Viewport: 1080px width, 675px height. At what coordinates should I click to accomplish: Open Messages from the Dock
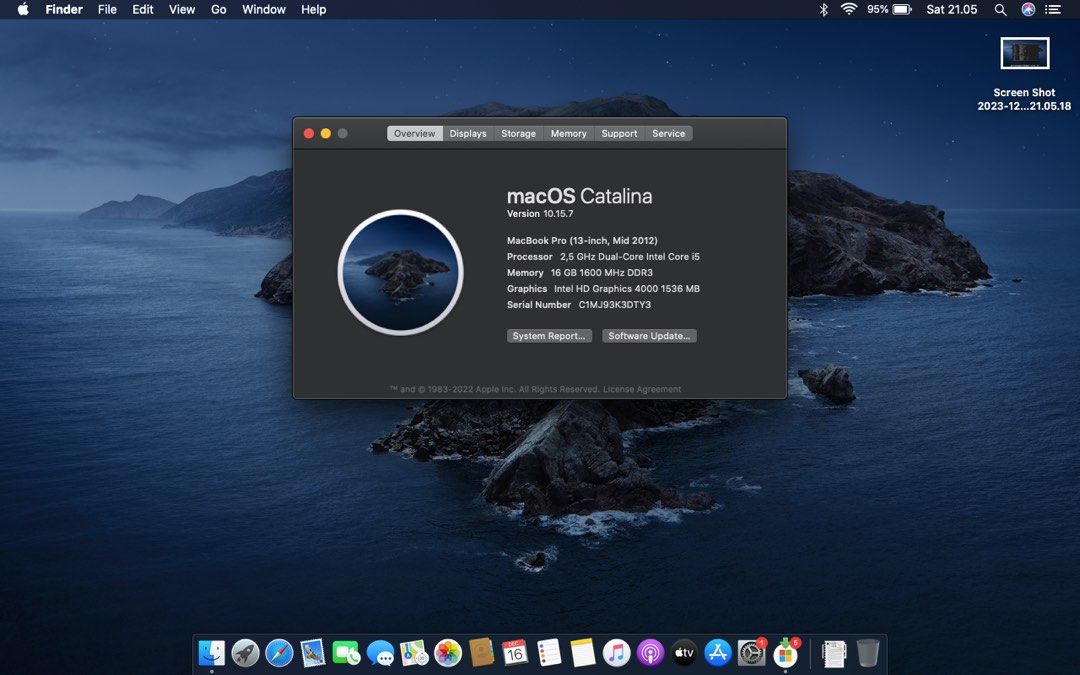[383, 652]
